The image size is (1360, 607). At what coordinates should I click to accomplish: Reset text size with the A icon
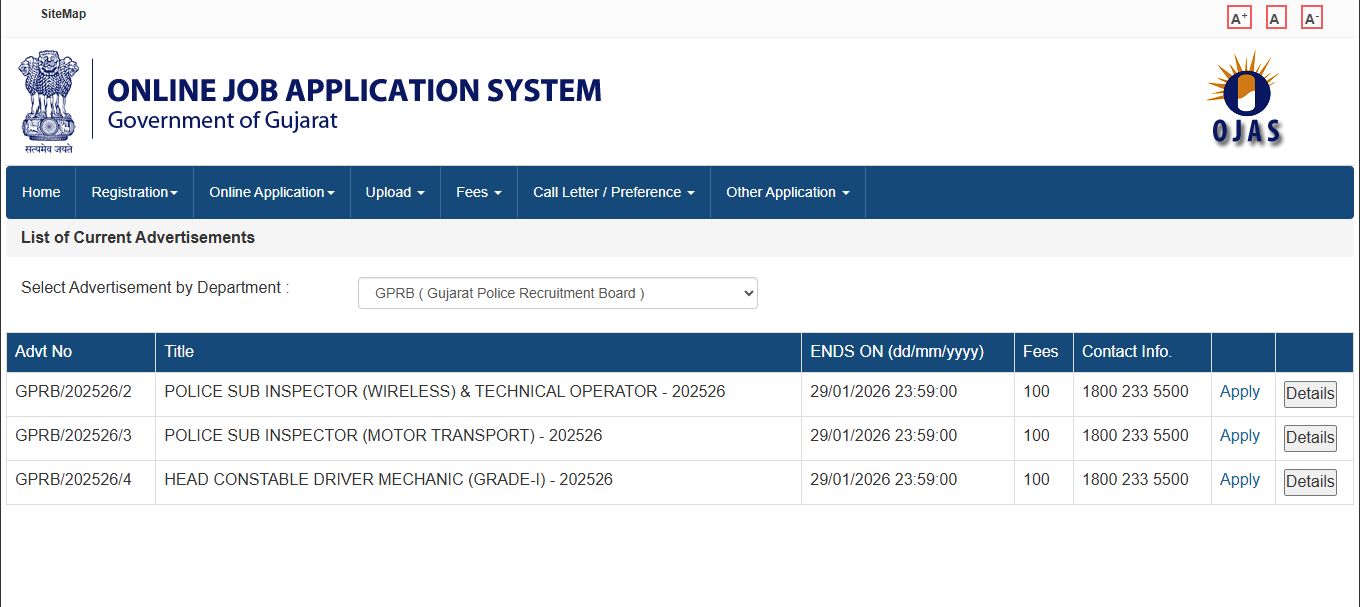click(1275, 17)
